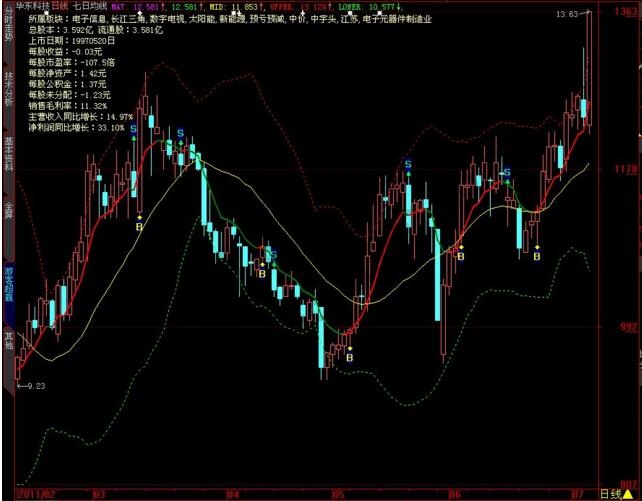Click the S sell marker in May
Image resolution: width=642 pixels, height=501 pixels.
(408, 164)
